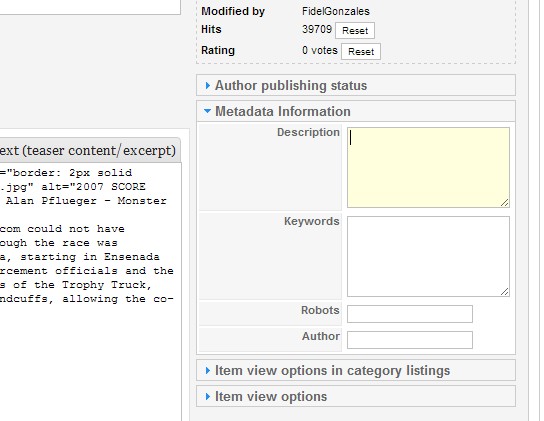Screen dimensions: 544x421
Task: Click the Rating label
Action: click(x=218, y=50)
